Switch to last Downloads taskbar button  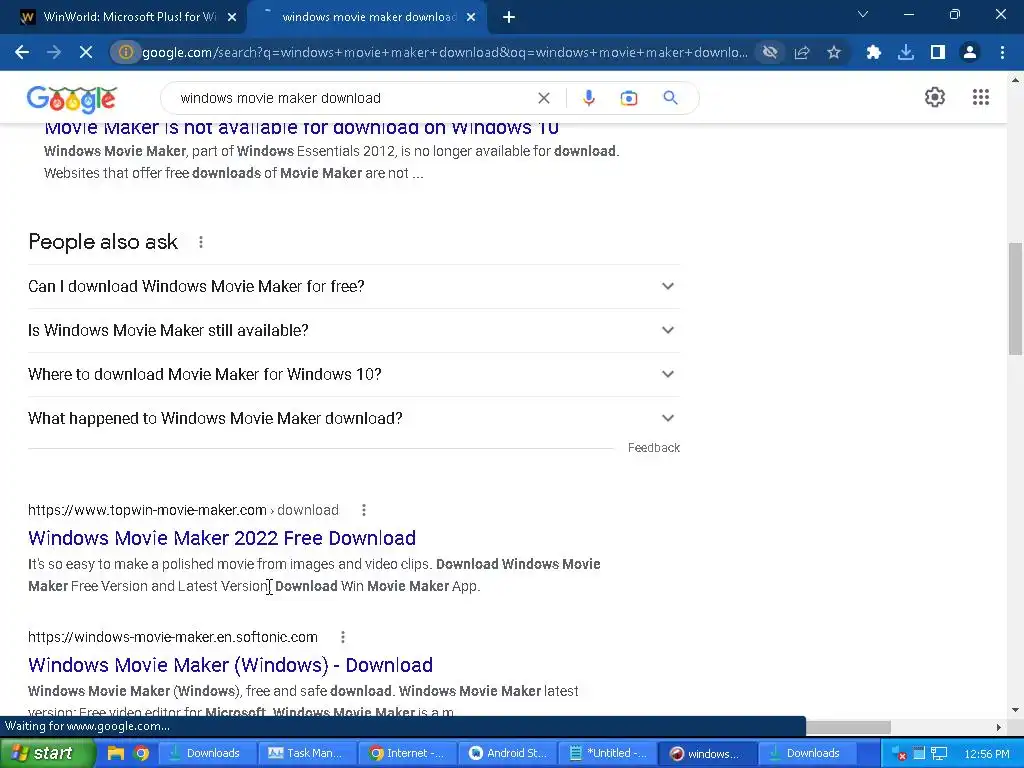click(808, 754)
